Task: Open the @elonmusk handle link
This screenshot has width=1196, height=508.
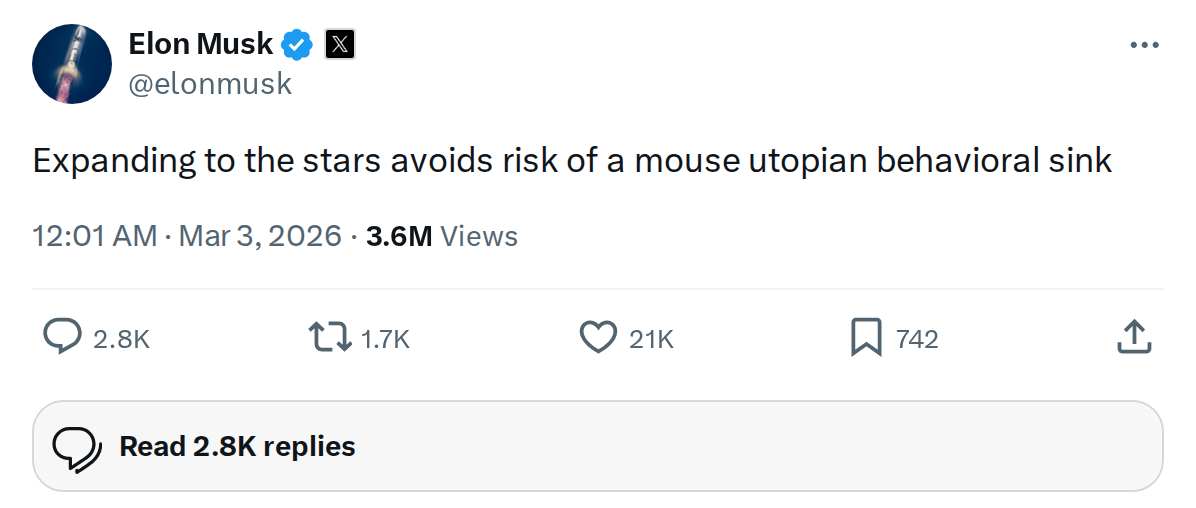Action: tap(210, 84)
